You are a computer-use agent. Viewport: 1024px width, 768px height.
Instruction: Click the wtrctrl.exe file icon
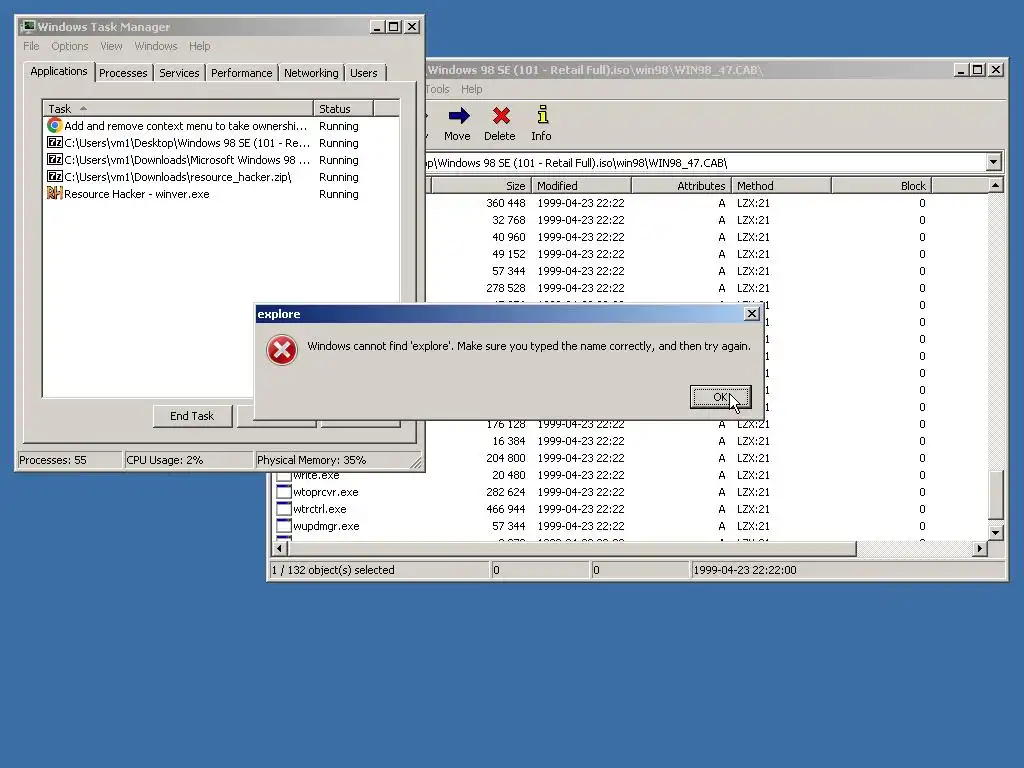click(x=283, y=508)
